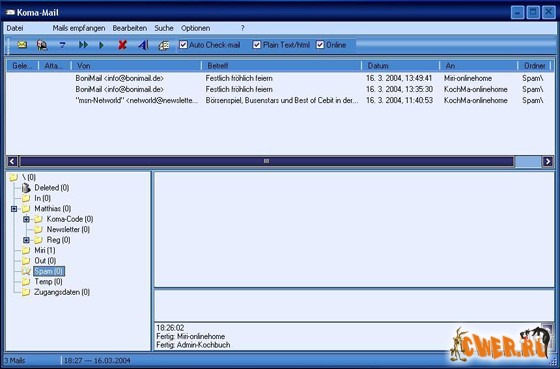Click the horizontal scrollbar right arrow
Screen dimensions: 560x369
[x=548, y=161]
